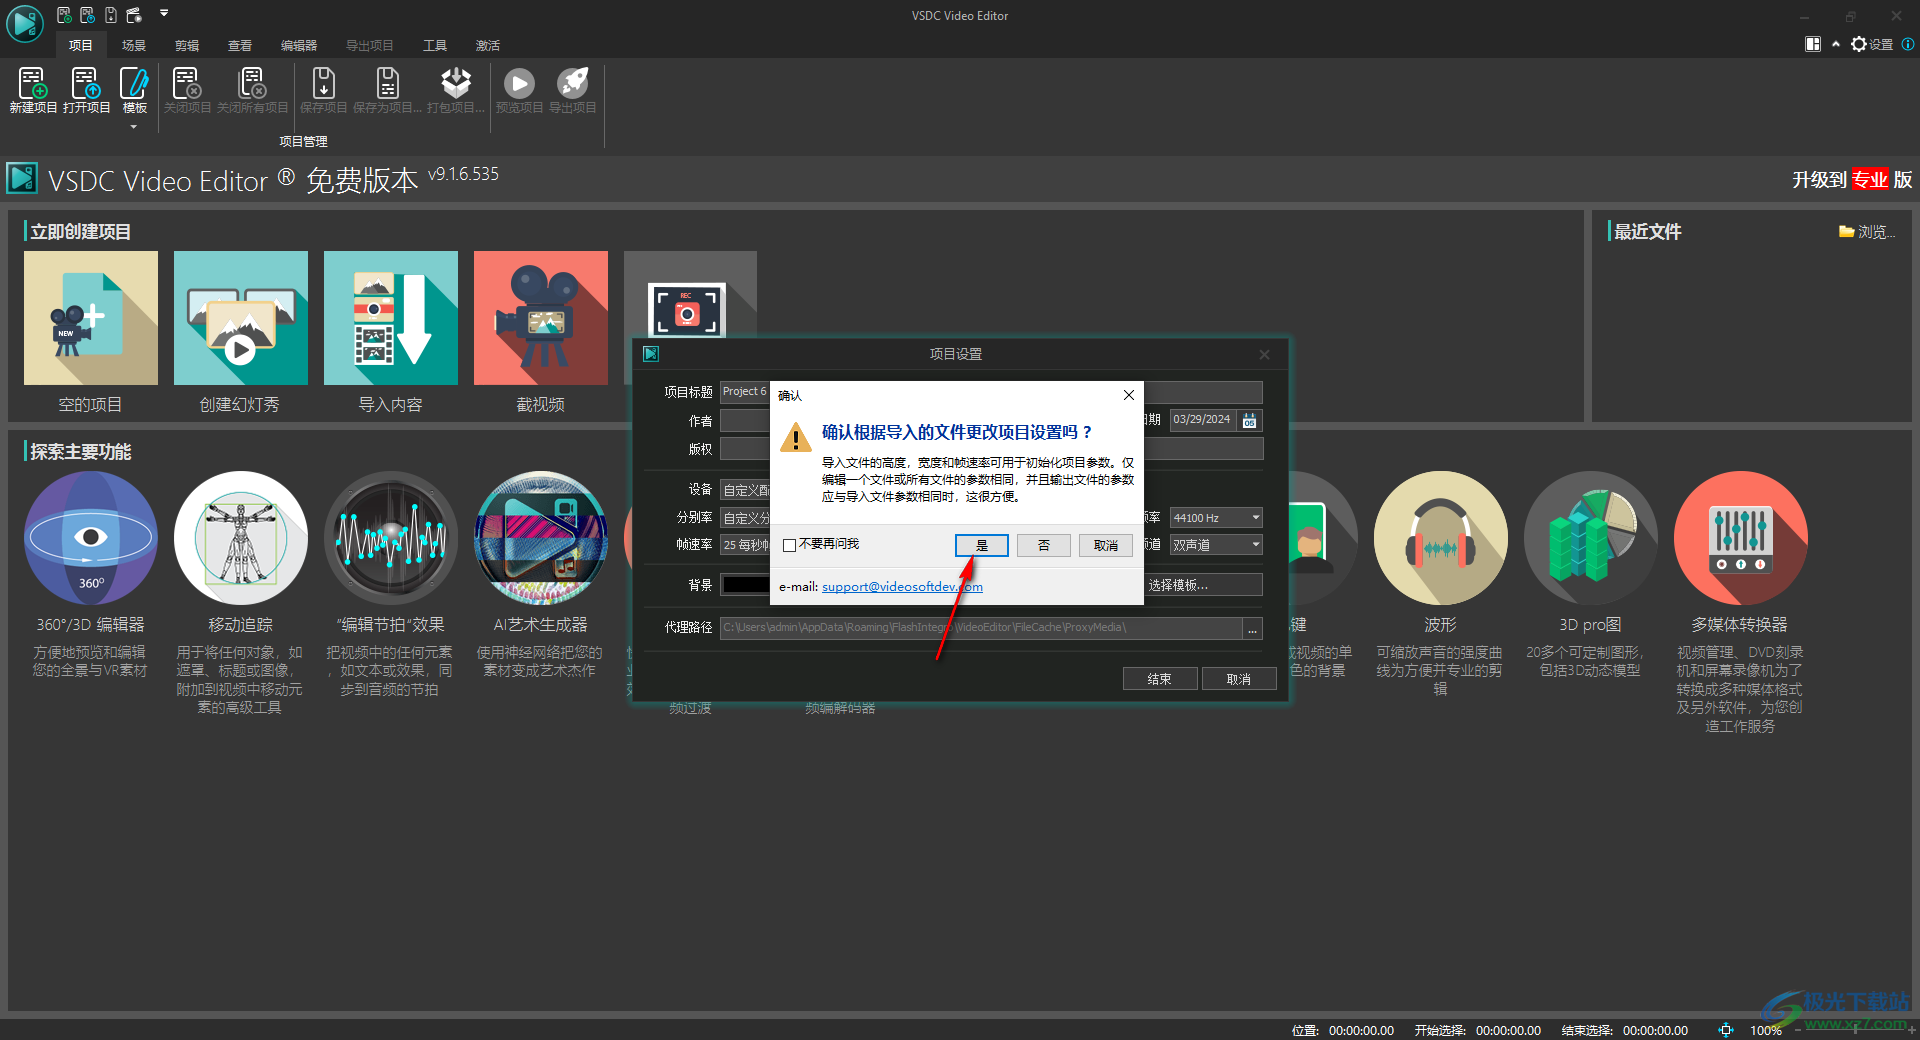Click the layout icon next to 设置

[x=1812, y=44]
